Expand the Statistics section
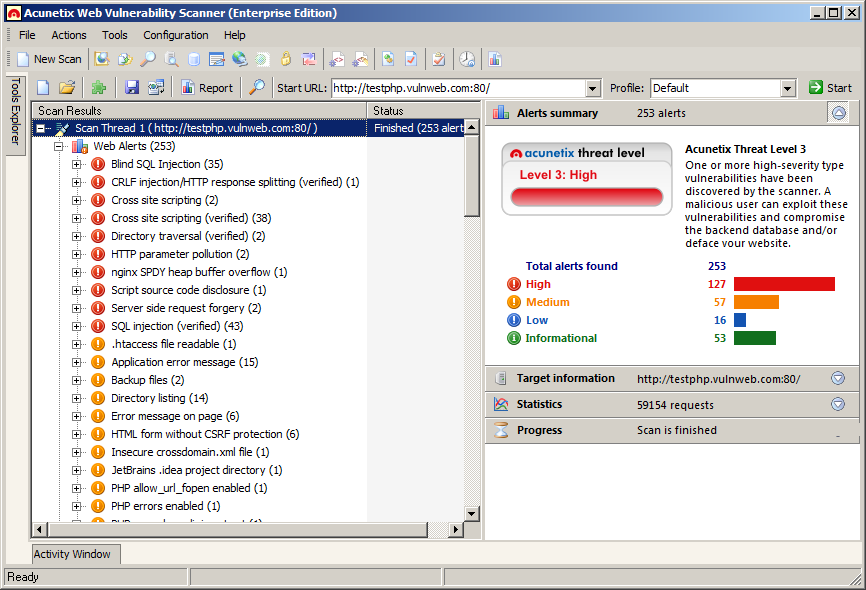The width and height of the screenshot is (866, 590). click(x=838, y=404)
